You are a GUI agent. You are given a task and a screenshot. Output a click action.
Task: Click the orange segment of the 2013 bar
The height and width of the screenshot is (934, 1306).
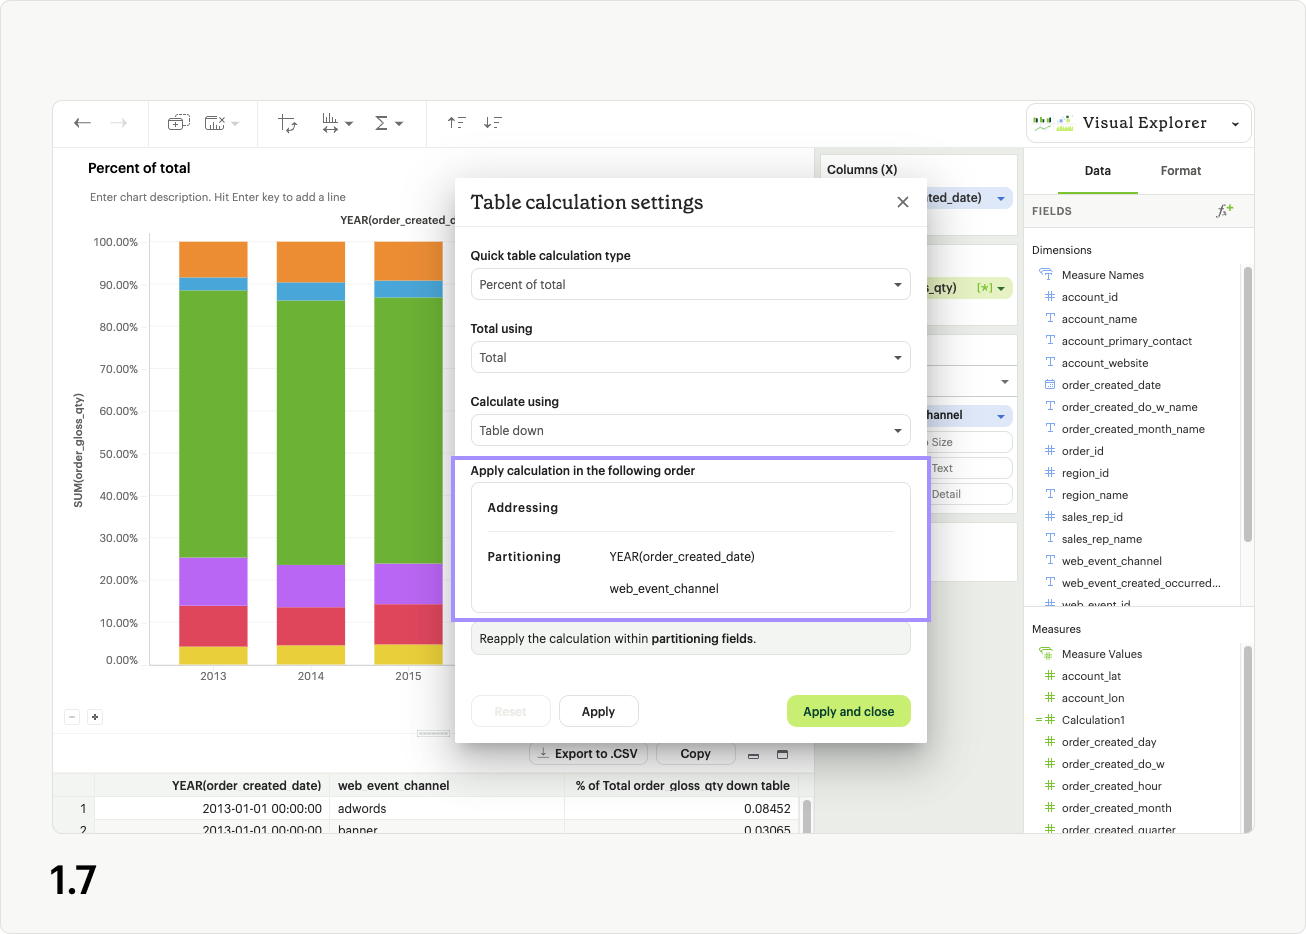click(x=213, y=259)
